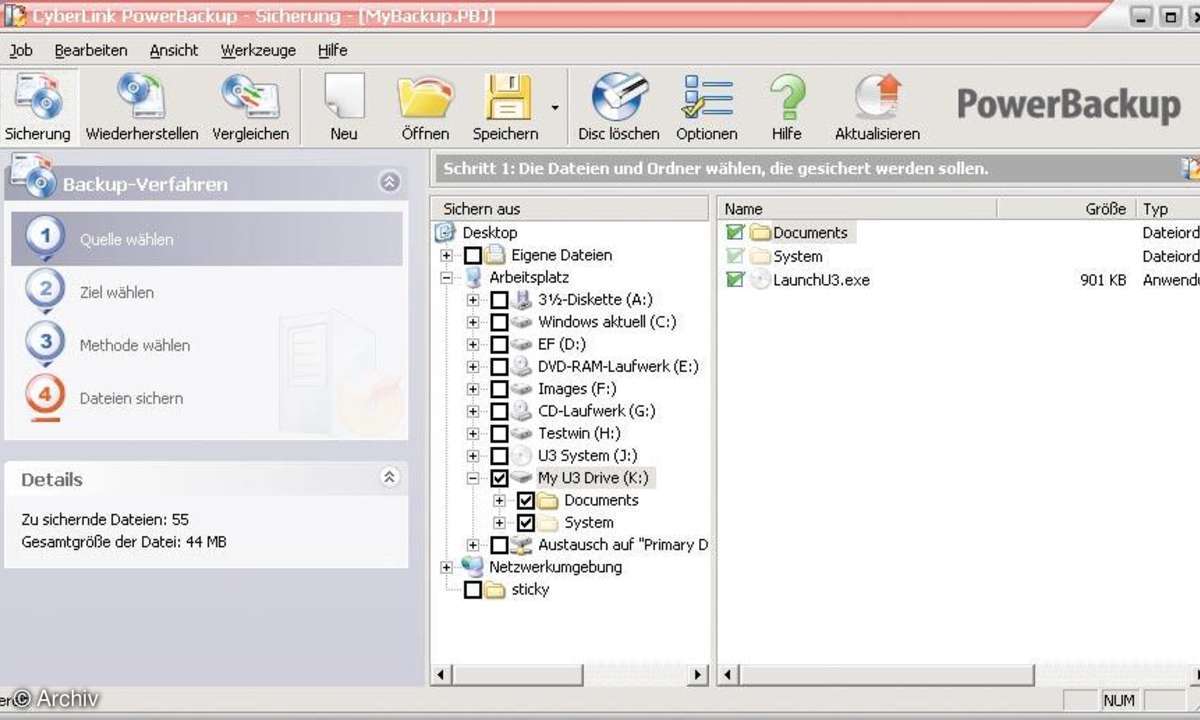Check the Images (F:) checkbox
This screenshot has height=720, width=1200.
point(499,389)
